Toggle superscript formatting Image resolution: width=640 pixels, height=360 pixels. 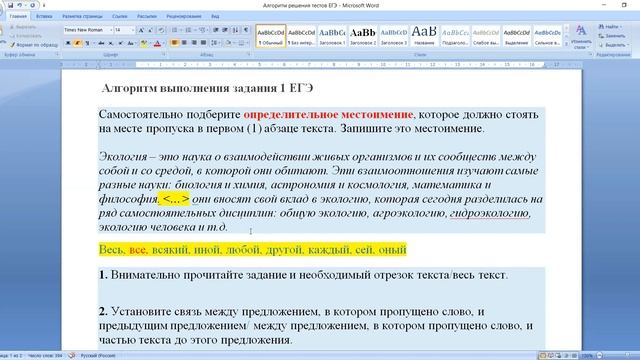(120, 43)
